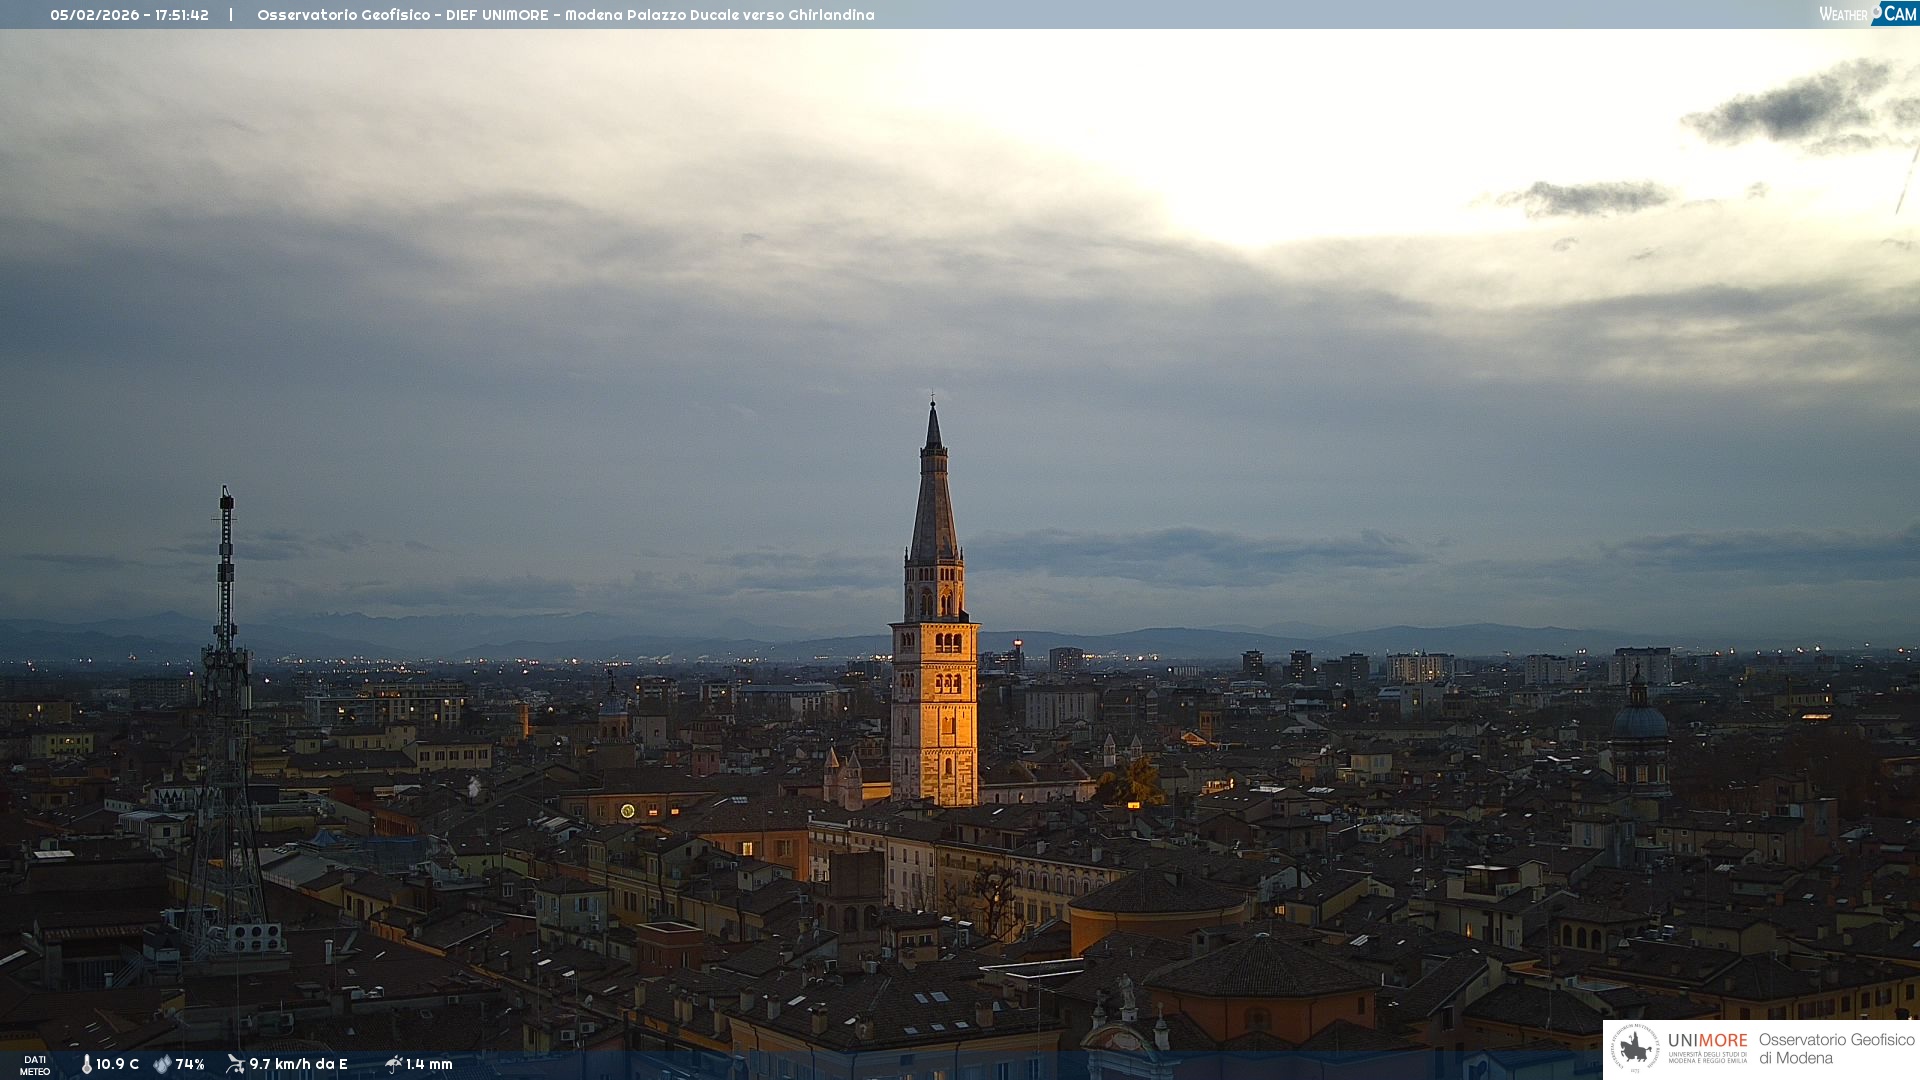Click the 9.7 km/h da E wind reading
Screen dimensions: 1920x1080
298,1064
